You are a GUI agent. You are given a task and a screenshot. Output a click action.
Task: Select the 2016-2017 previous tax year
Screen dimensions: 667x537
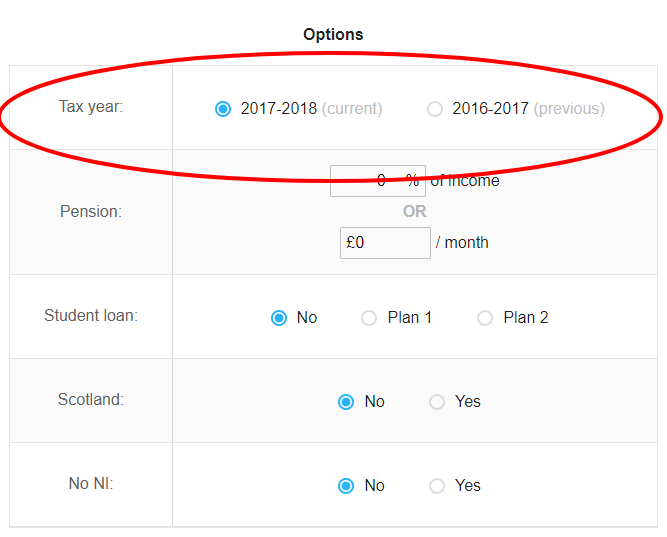435,109
